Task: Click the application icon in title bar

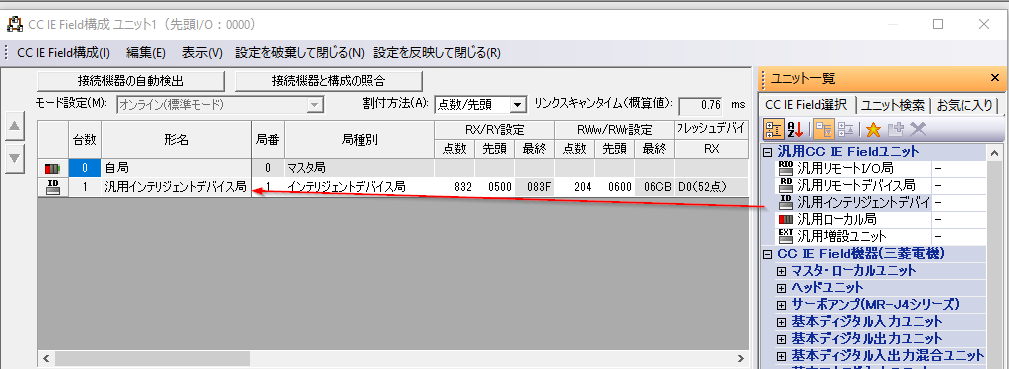Action: (14, 24)
